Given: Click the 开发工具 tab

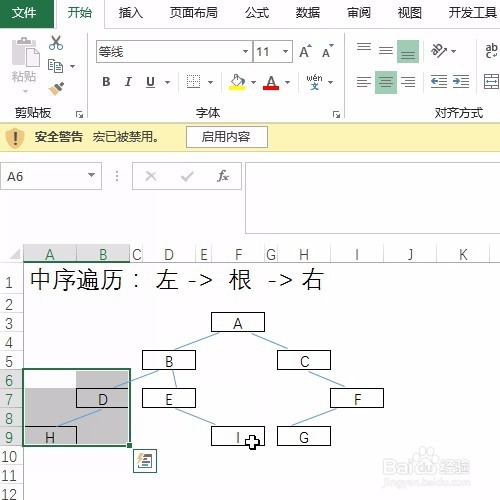Looking at the screenshot, I should (473, 13).
